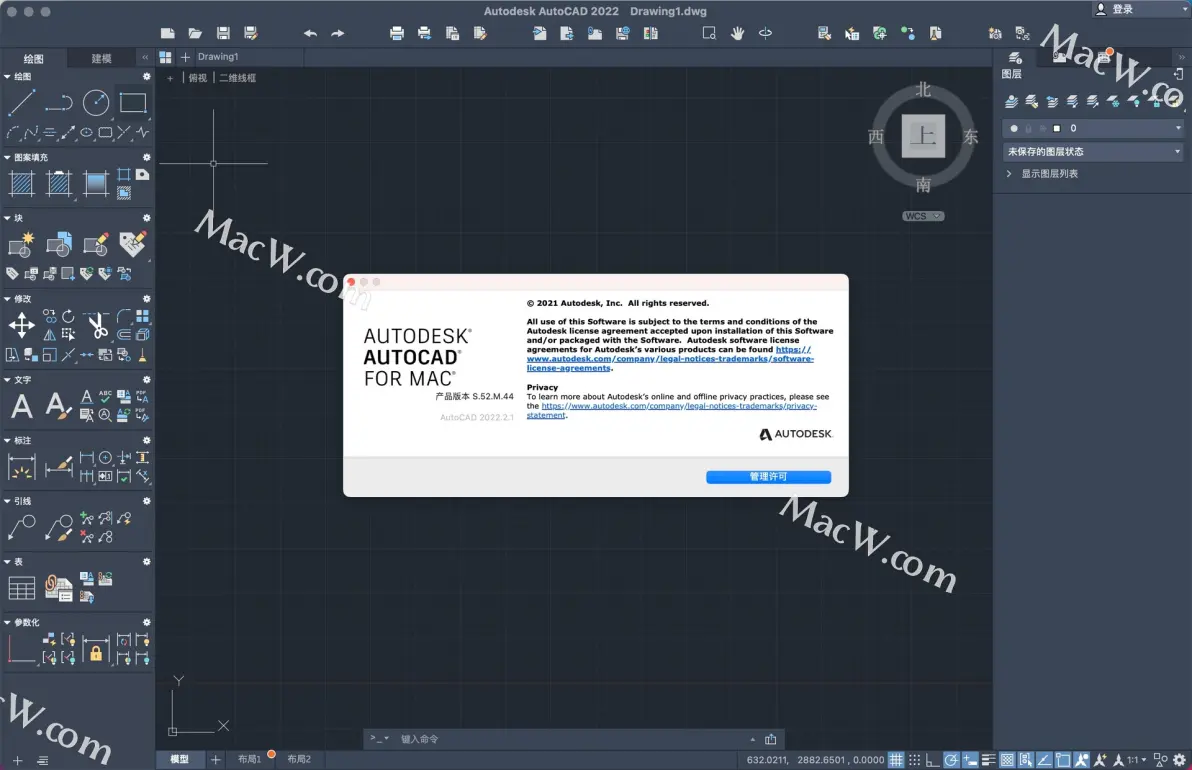Open the 未保存的图层状态 dropdown
The image size is (1192, 770).
click(x=1093, y=151)
